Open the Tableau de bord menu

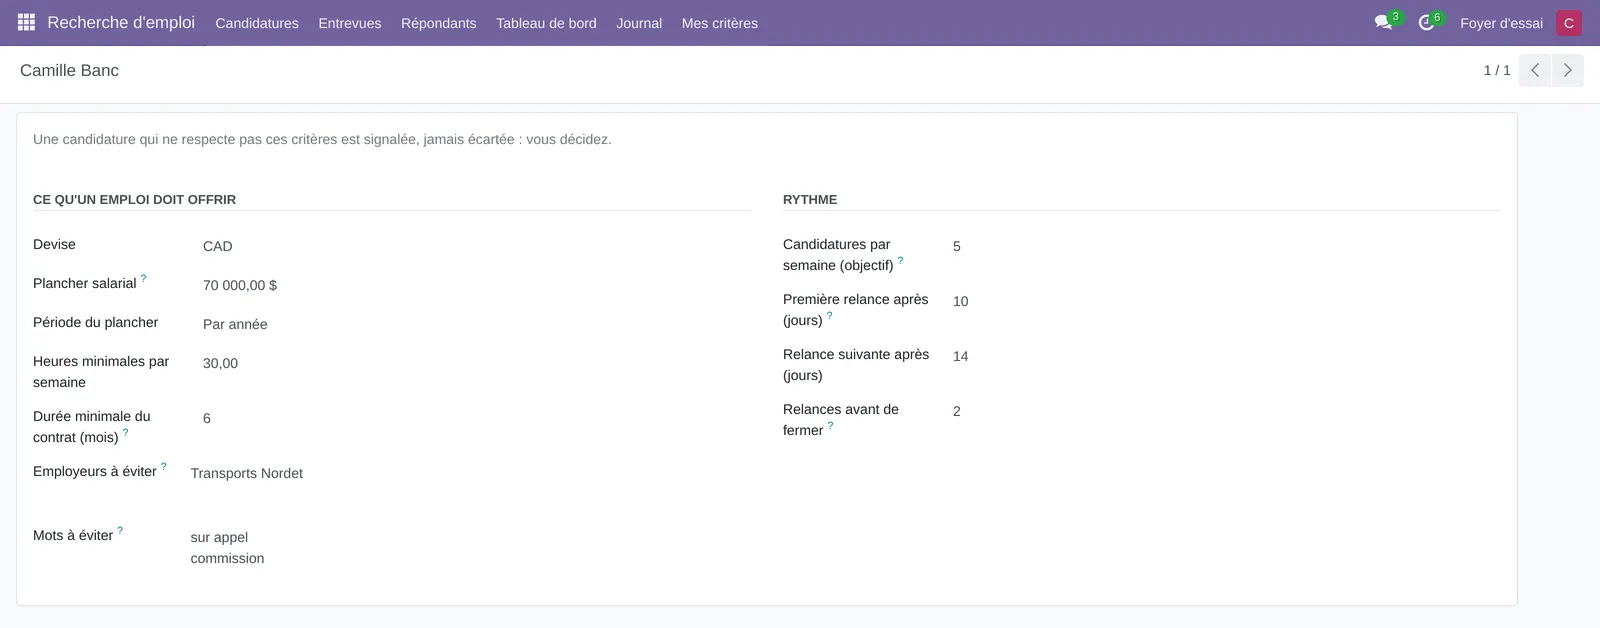[x=546, y=23]
